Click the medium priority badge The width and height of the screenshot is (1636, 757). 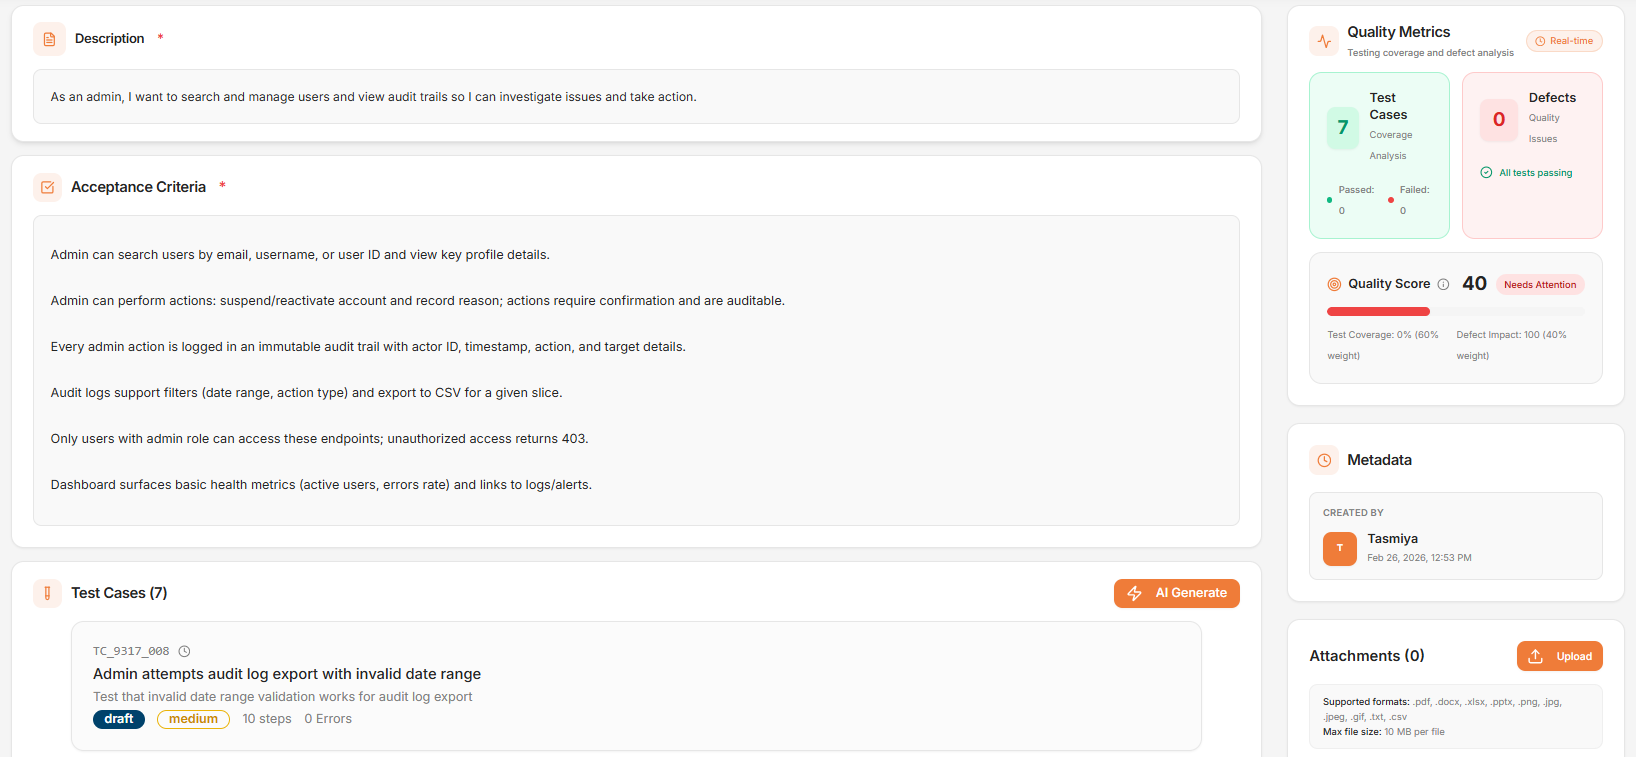click(193, 719)
